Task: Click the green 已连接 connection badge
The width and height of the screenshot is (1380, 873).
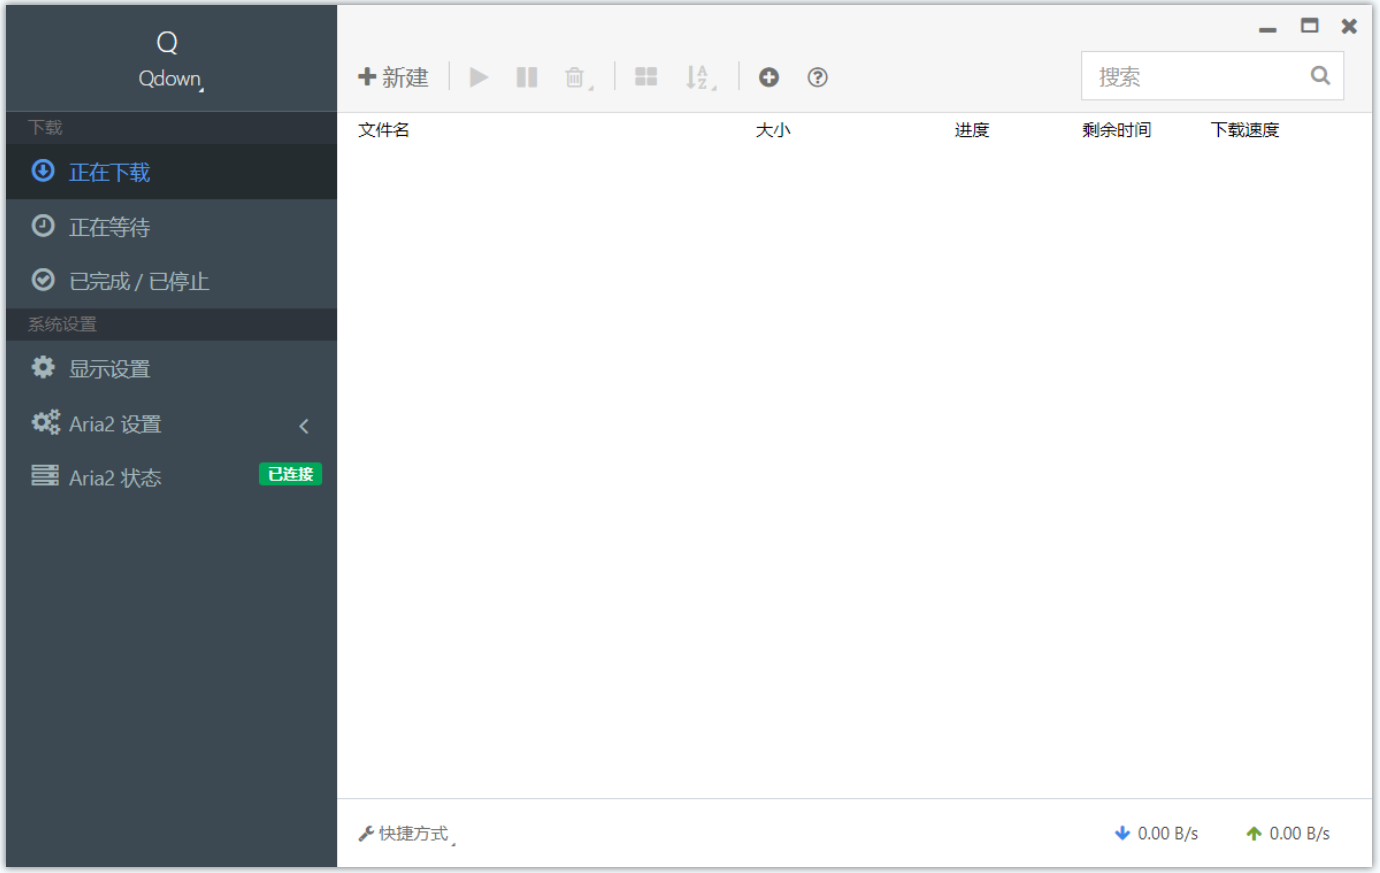Action: (x=290, y=474)
